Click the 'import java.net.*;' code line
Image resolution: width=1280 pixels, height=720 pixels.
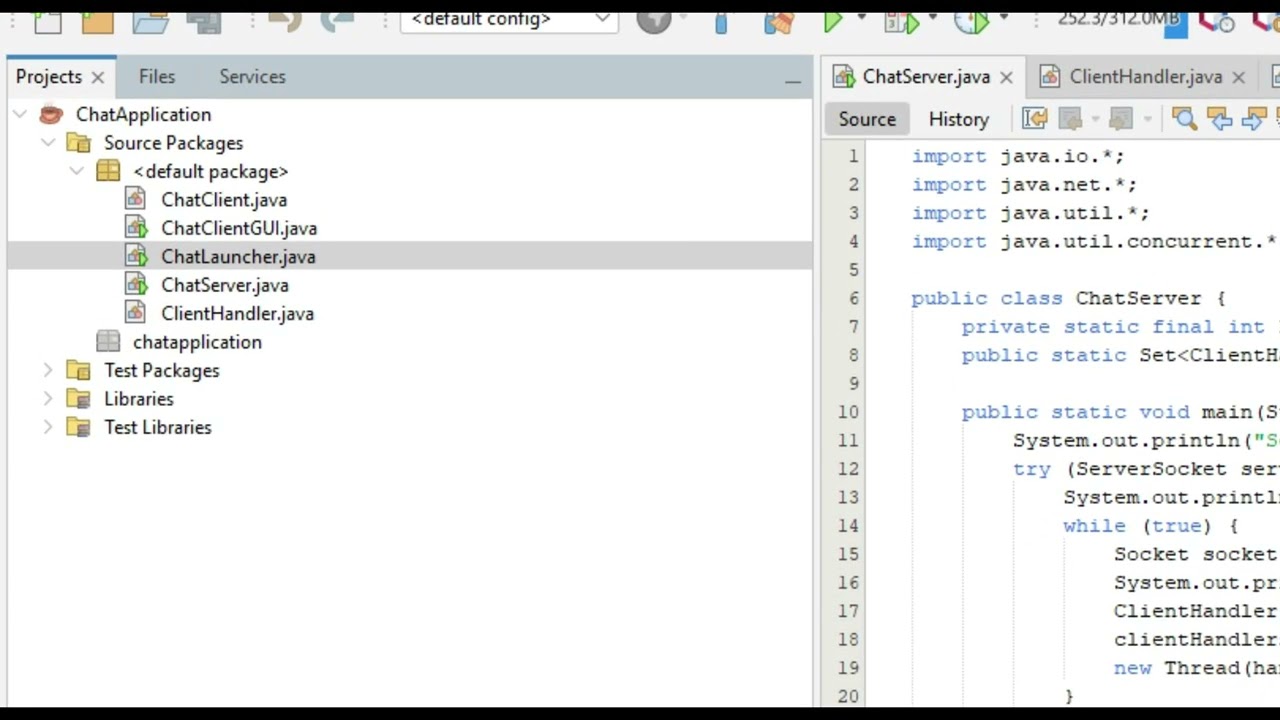click(1024, 185)
